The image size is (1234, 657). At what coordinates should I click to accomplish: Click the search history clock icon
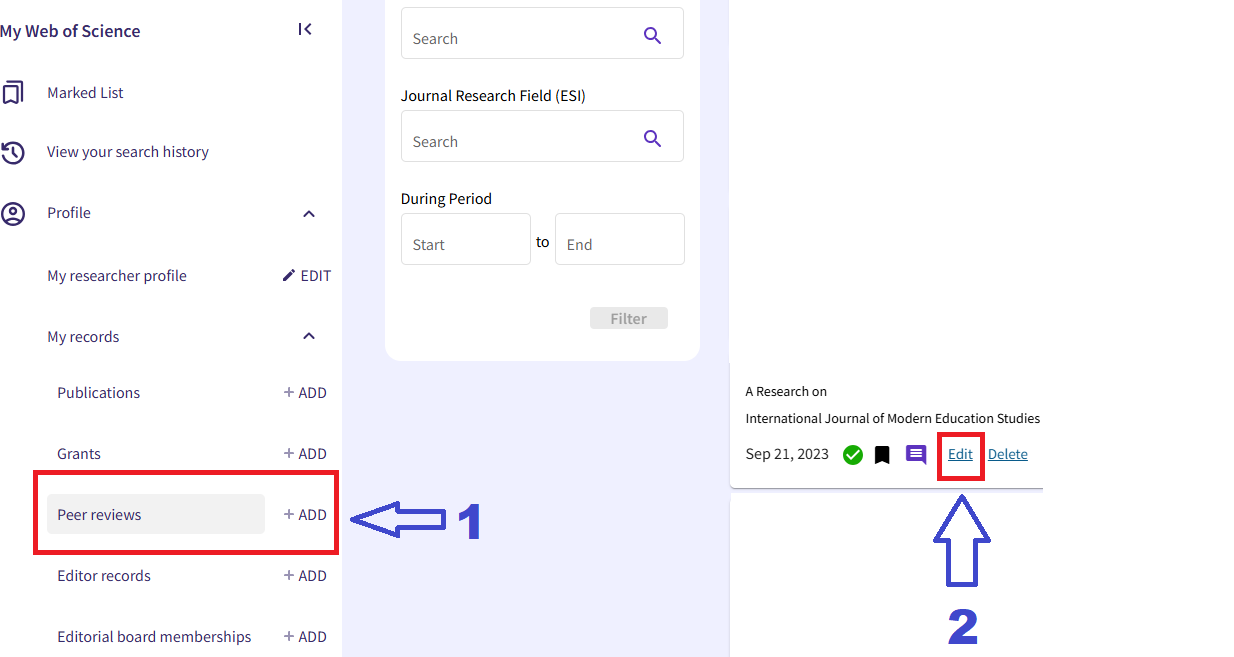(x=13, y=152)
